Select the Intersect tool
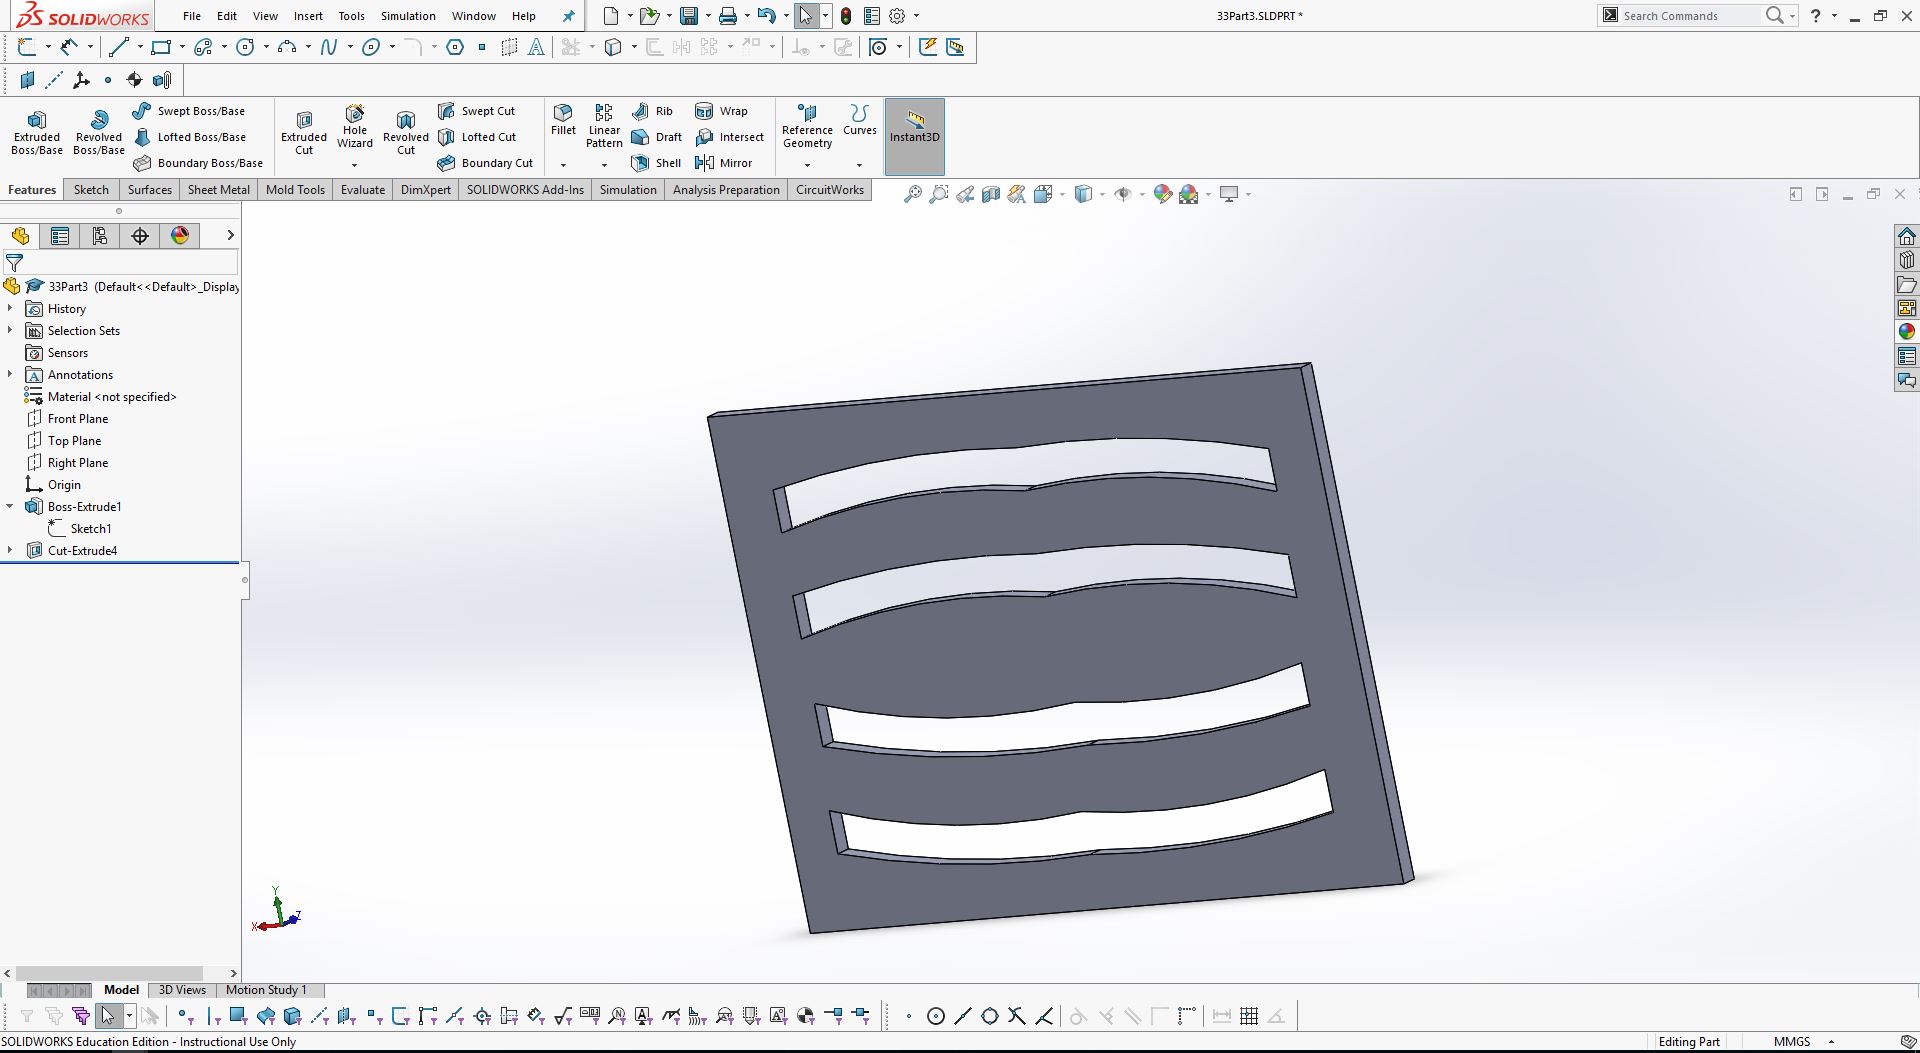Screen dimensions: 1920x1053 (x=729, y=137)
